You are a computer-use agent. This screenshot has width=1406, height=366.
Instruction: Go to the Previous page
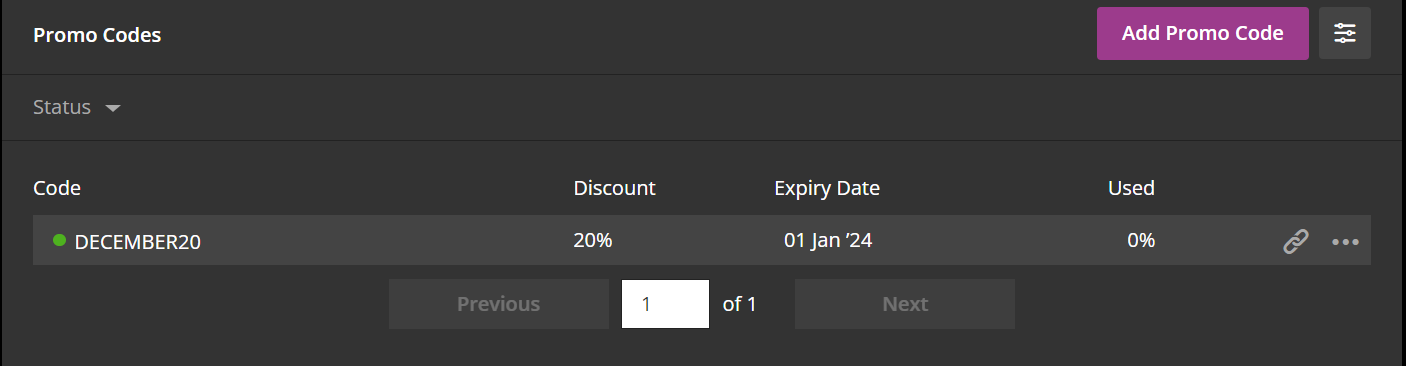(498, 304)
